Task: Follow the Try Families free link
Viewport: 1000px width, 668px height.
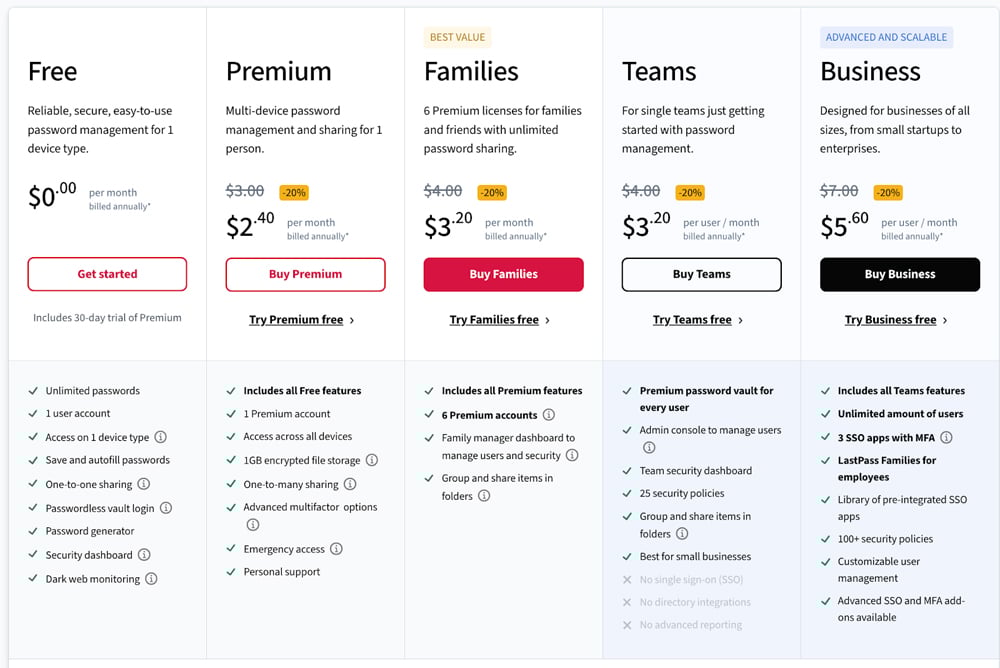Action: coord(499,320)
